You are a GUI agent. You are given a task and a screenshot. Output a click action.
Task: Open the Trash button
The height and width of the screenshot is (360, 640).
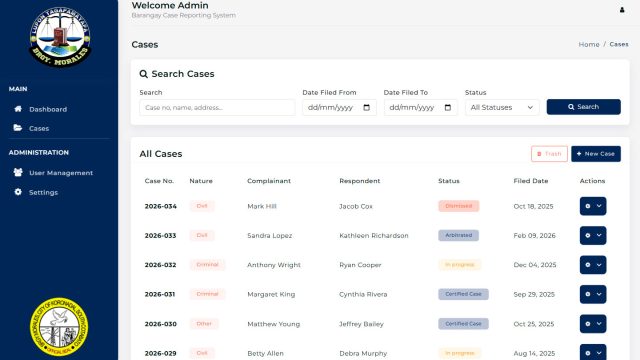pos(549,154)
